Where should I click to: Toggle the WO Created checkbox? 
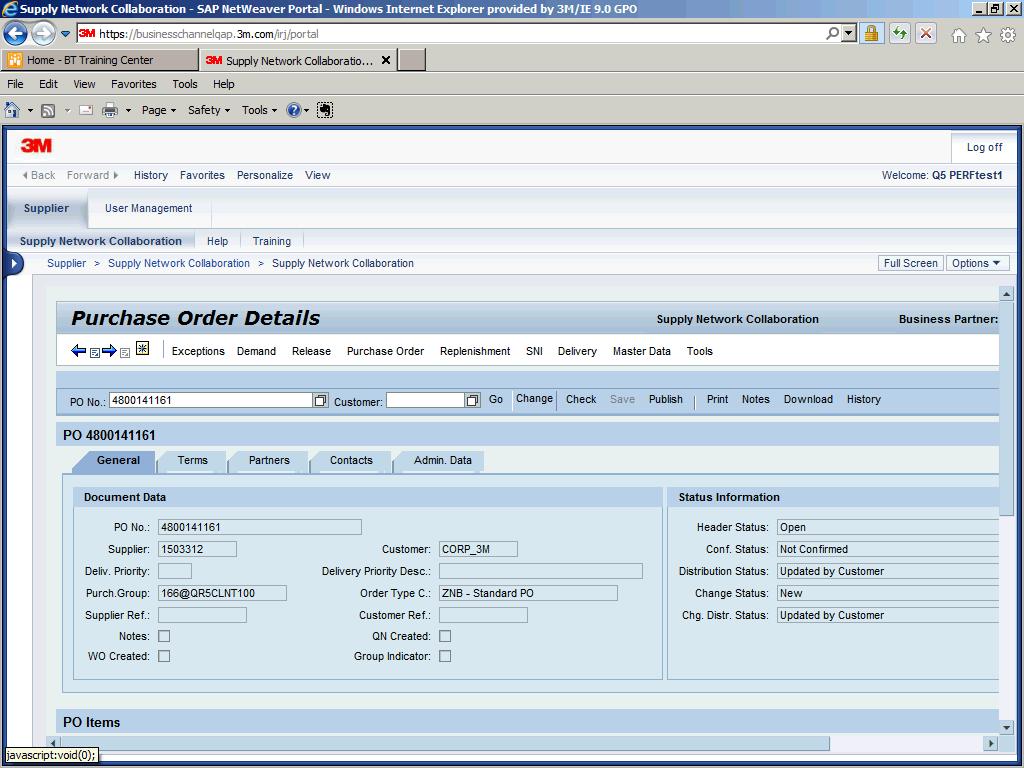click(x=164, y=656)
